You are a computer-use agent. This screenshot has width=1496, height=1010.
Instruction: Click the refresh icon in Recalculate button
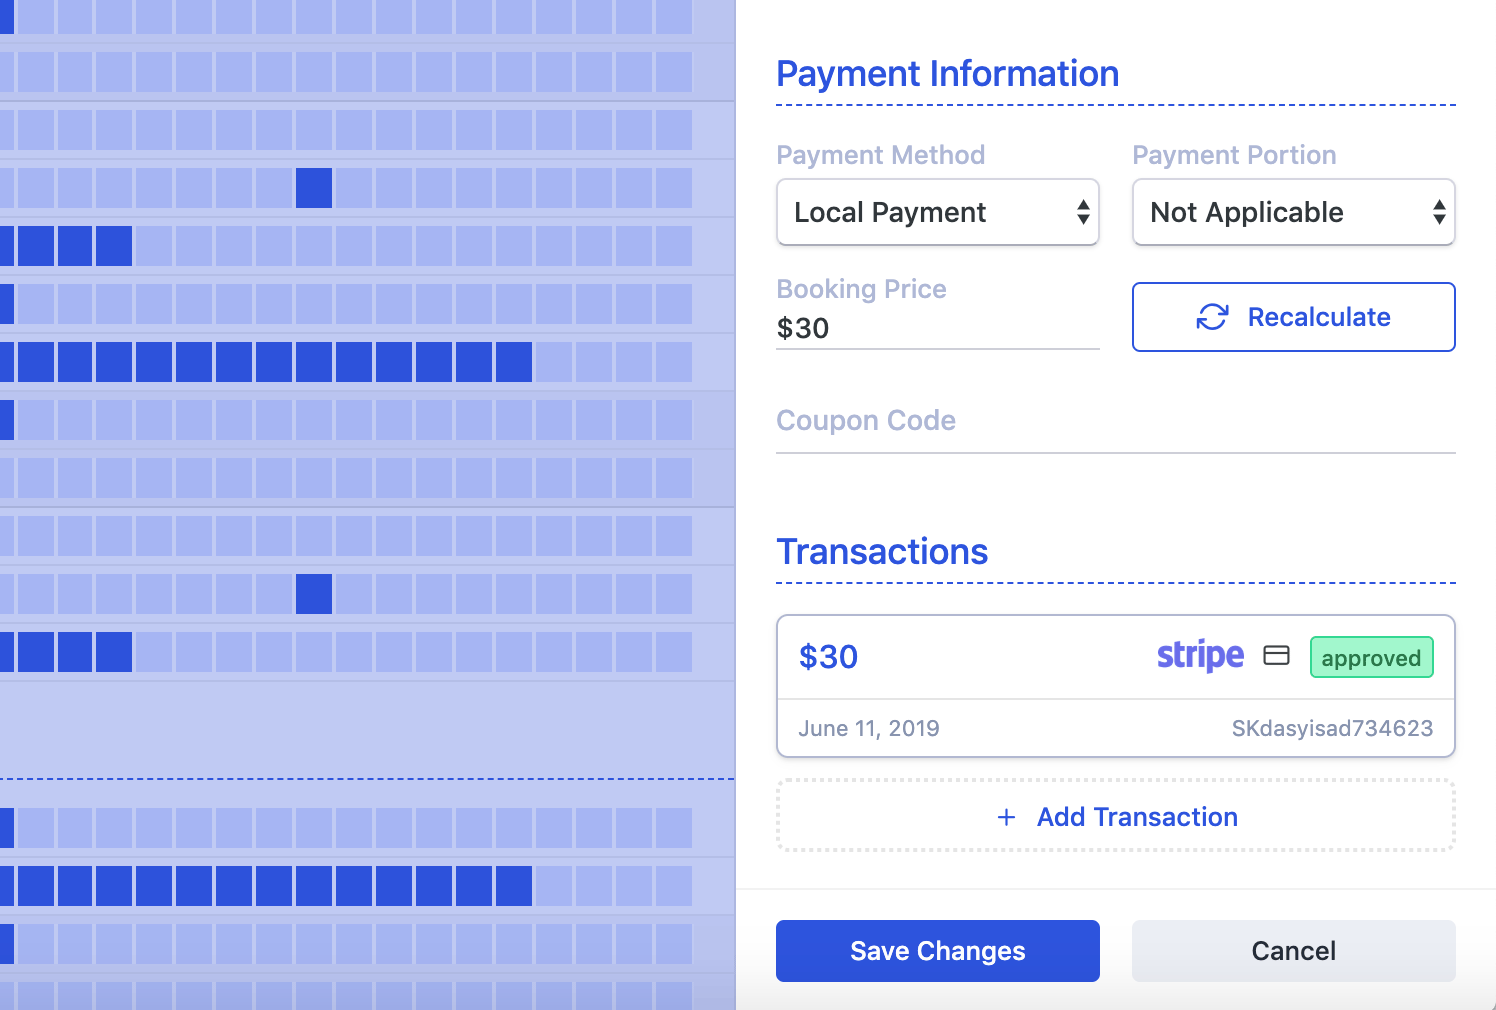[1212, 317]
